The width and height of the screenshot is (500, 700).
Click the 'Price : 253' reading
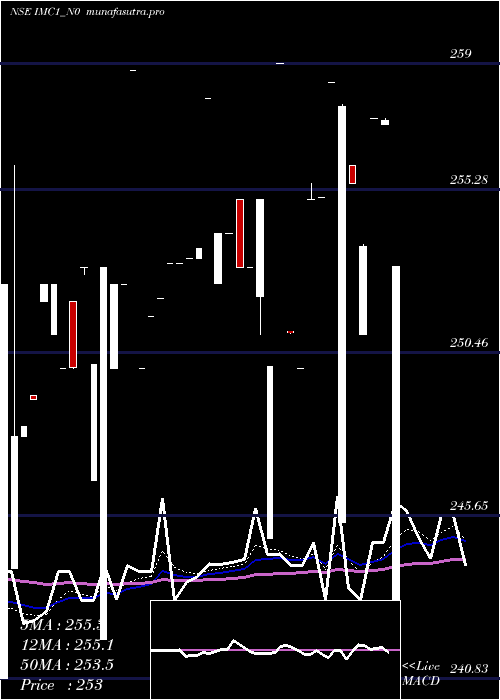pyautogui.click(x=62, y=685)
